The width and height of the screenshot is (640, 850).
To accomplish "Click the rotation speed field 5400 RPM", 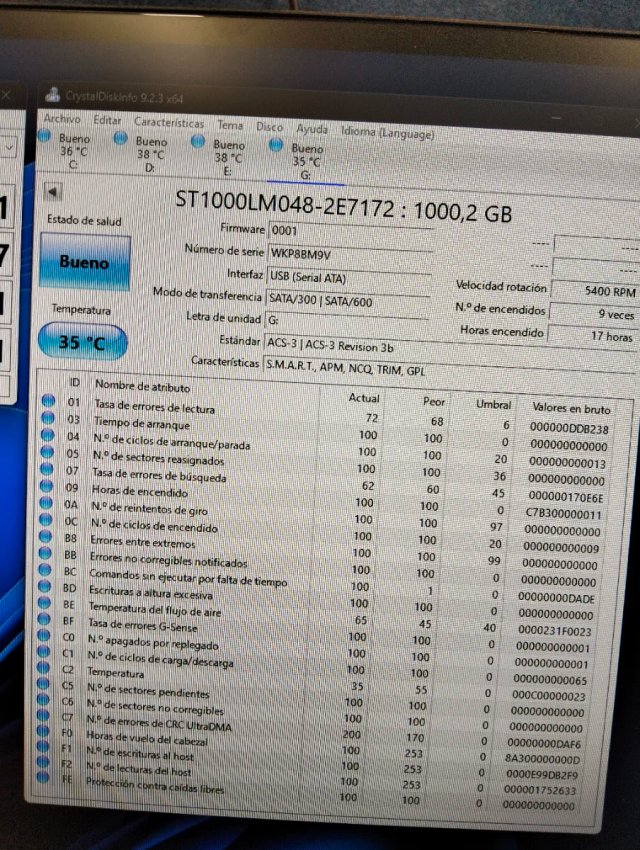I will point(594,291).
